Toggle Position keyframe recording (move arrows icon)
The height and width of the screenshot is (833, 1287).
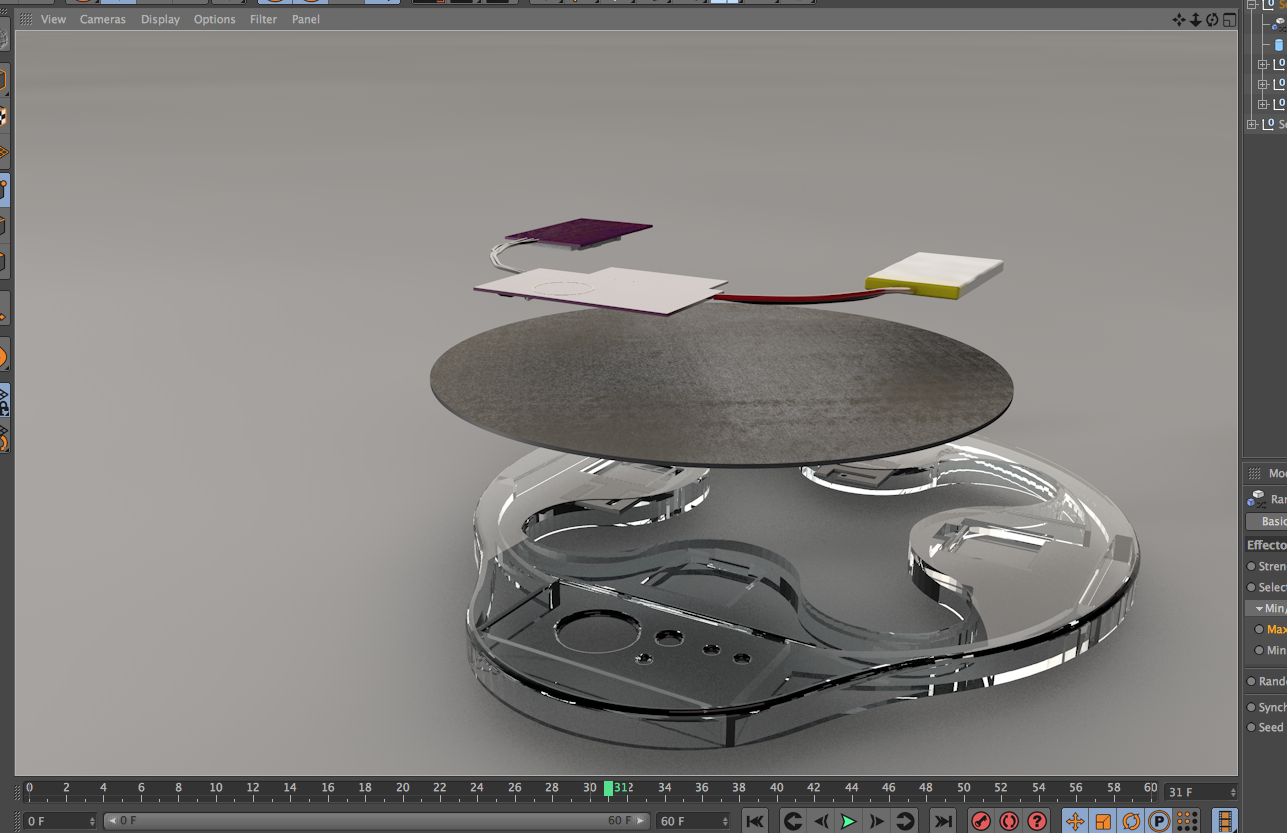pyautogui.click(x=1075, y=821)
